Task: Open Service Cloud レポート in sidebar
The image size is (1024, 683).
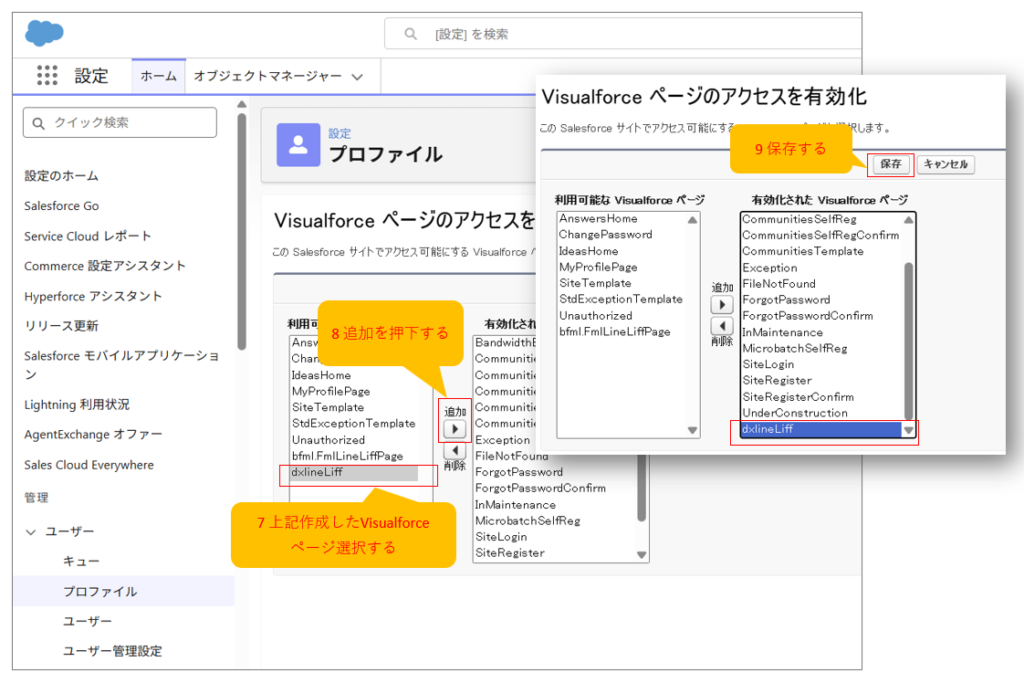Action: click(x=88, y=236)
